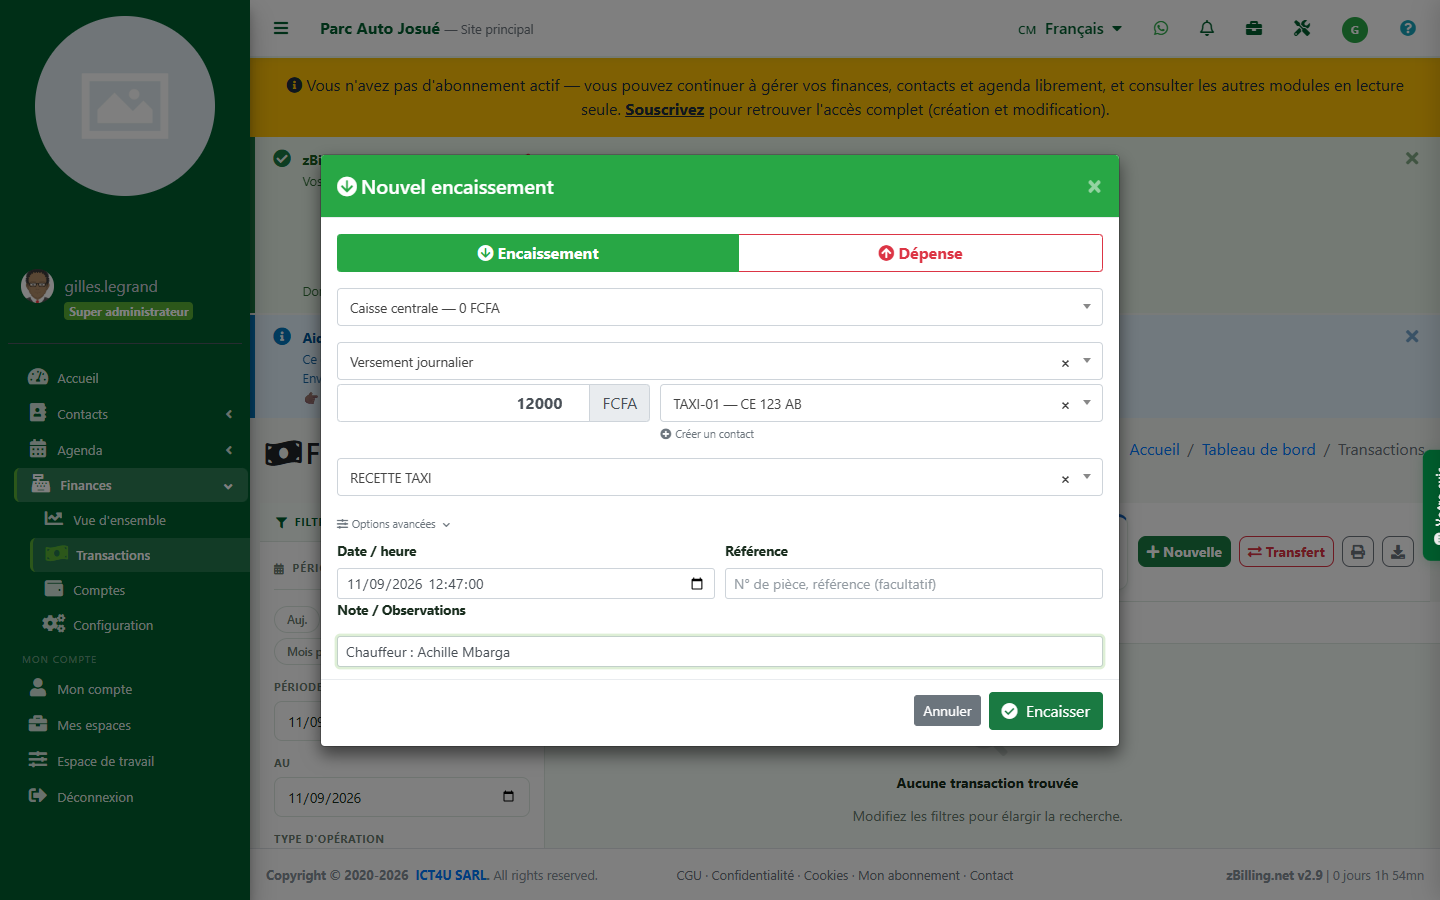Switch to Encaissement mode
The height and width of the screenshot is (900, 1440).
pos(538,253)
